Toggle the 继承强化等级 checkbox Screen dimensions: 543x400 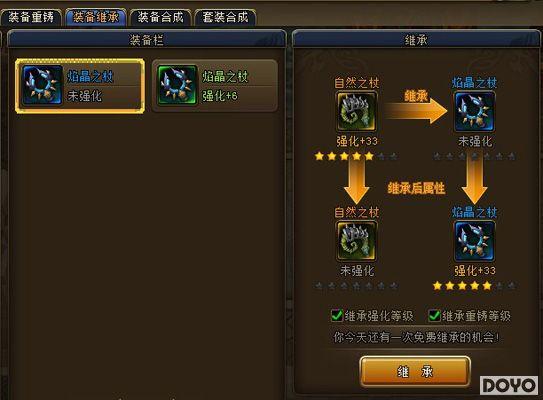point(337,315)
